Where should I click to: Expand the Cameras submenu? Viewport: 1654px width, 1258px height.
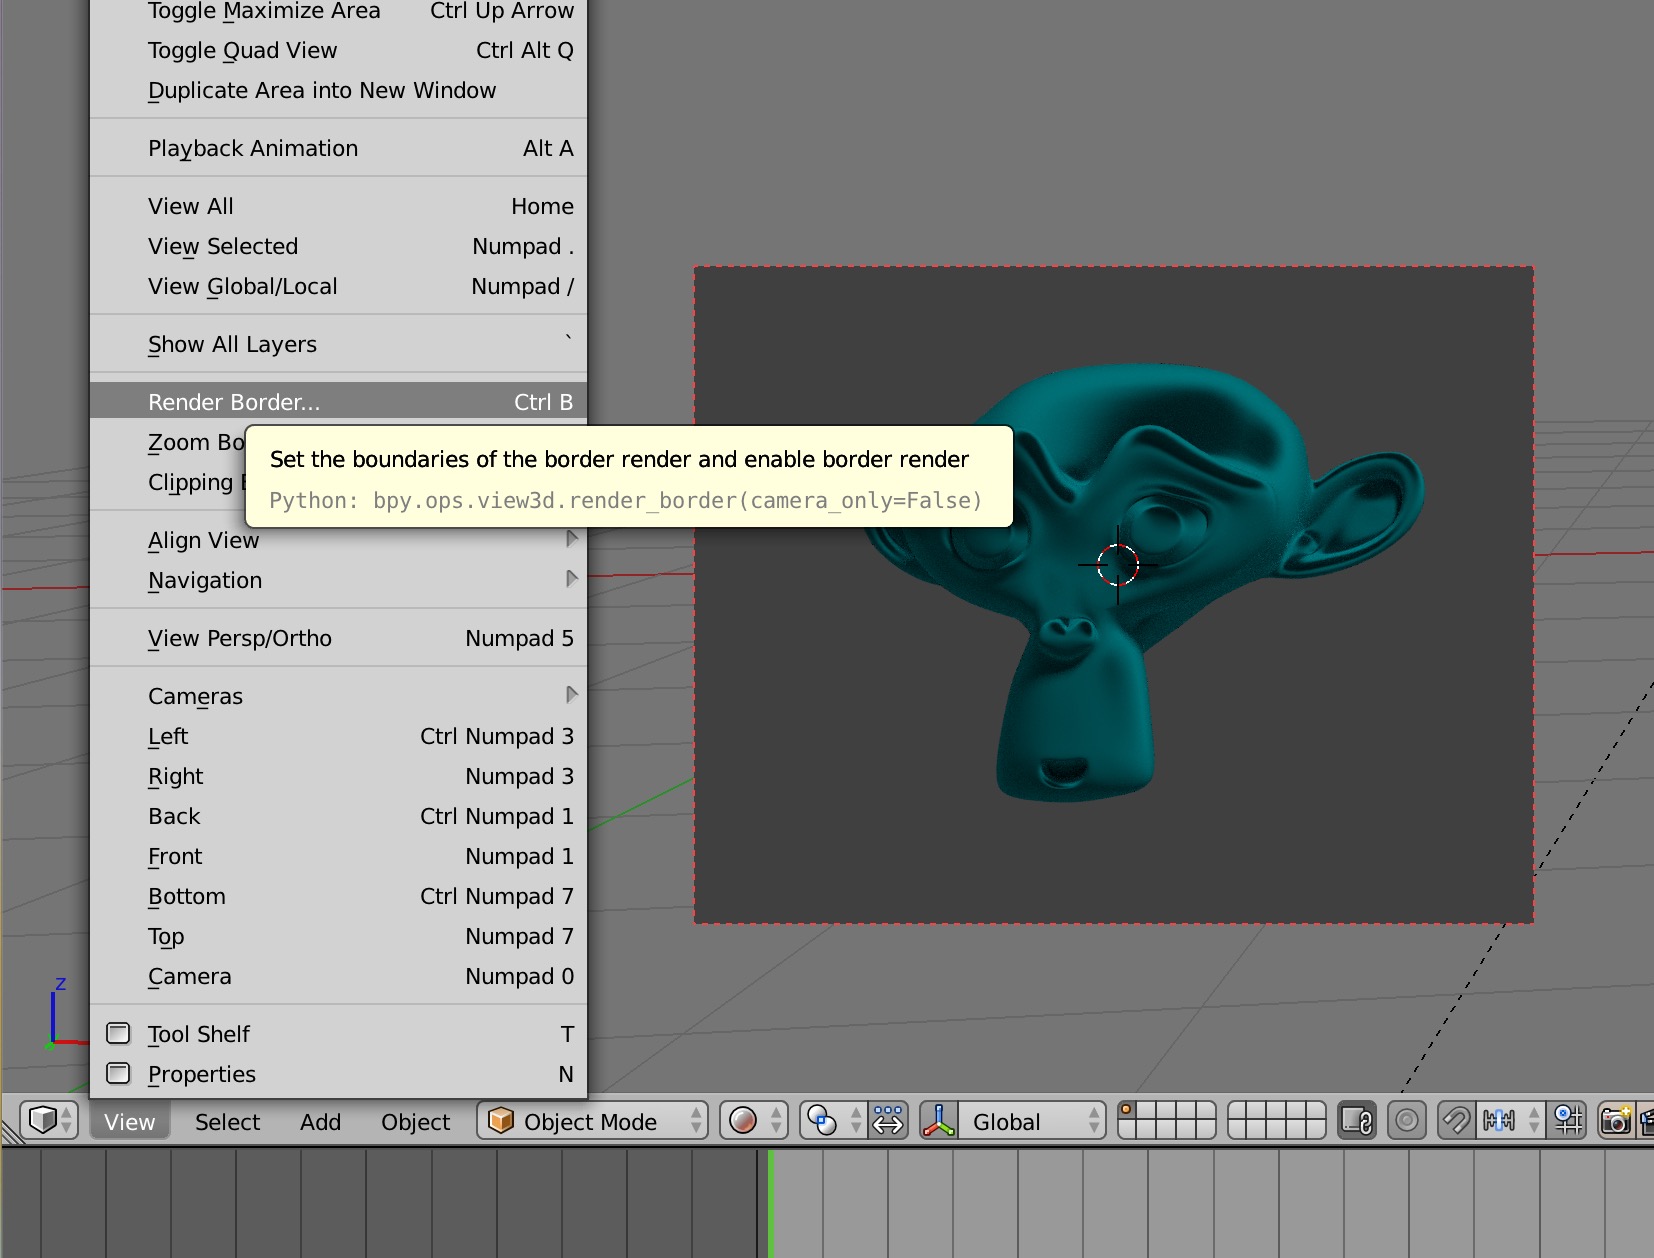(x=338, y=696)
